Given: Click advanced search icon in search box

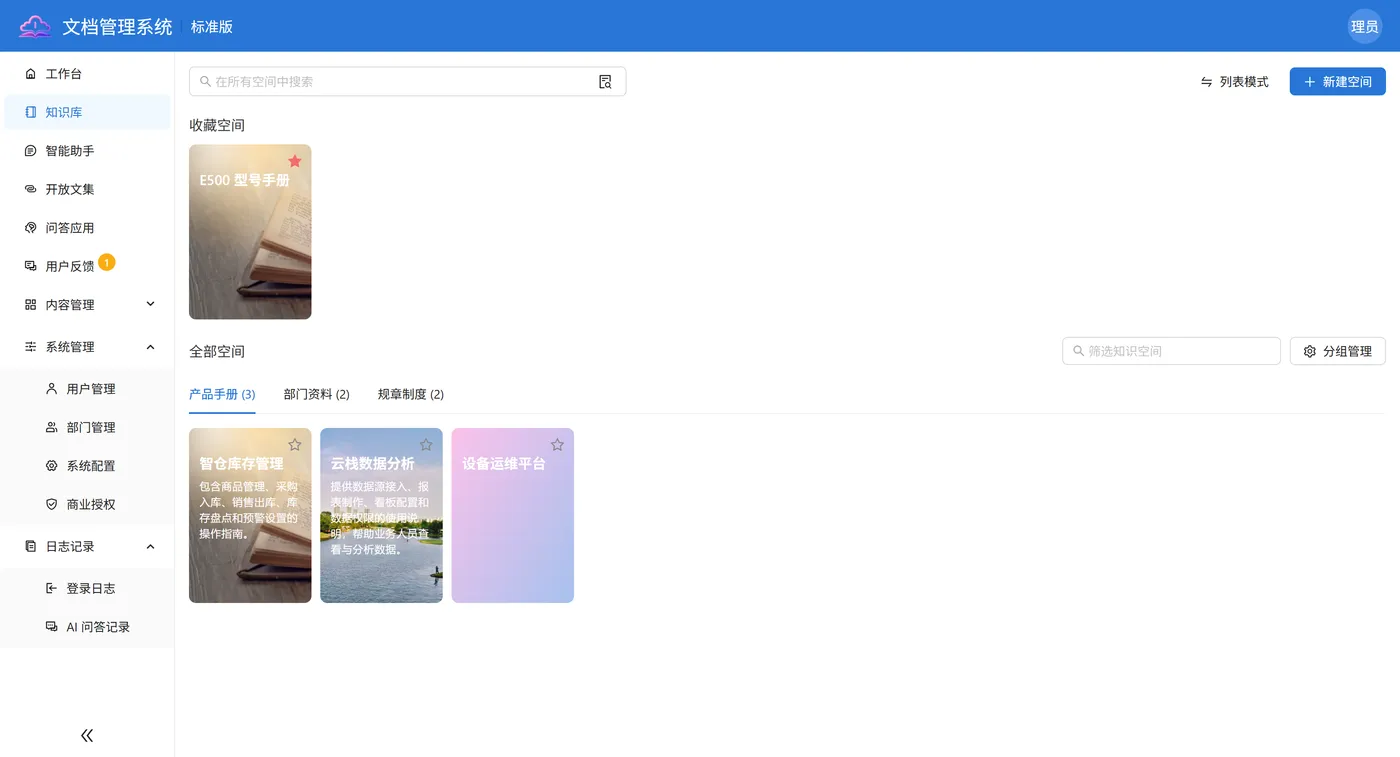Looking at the screenshot, I should pos(605,82).
